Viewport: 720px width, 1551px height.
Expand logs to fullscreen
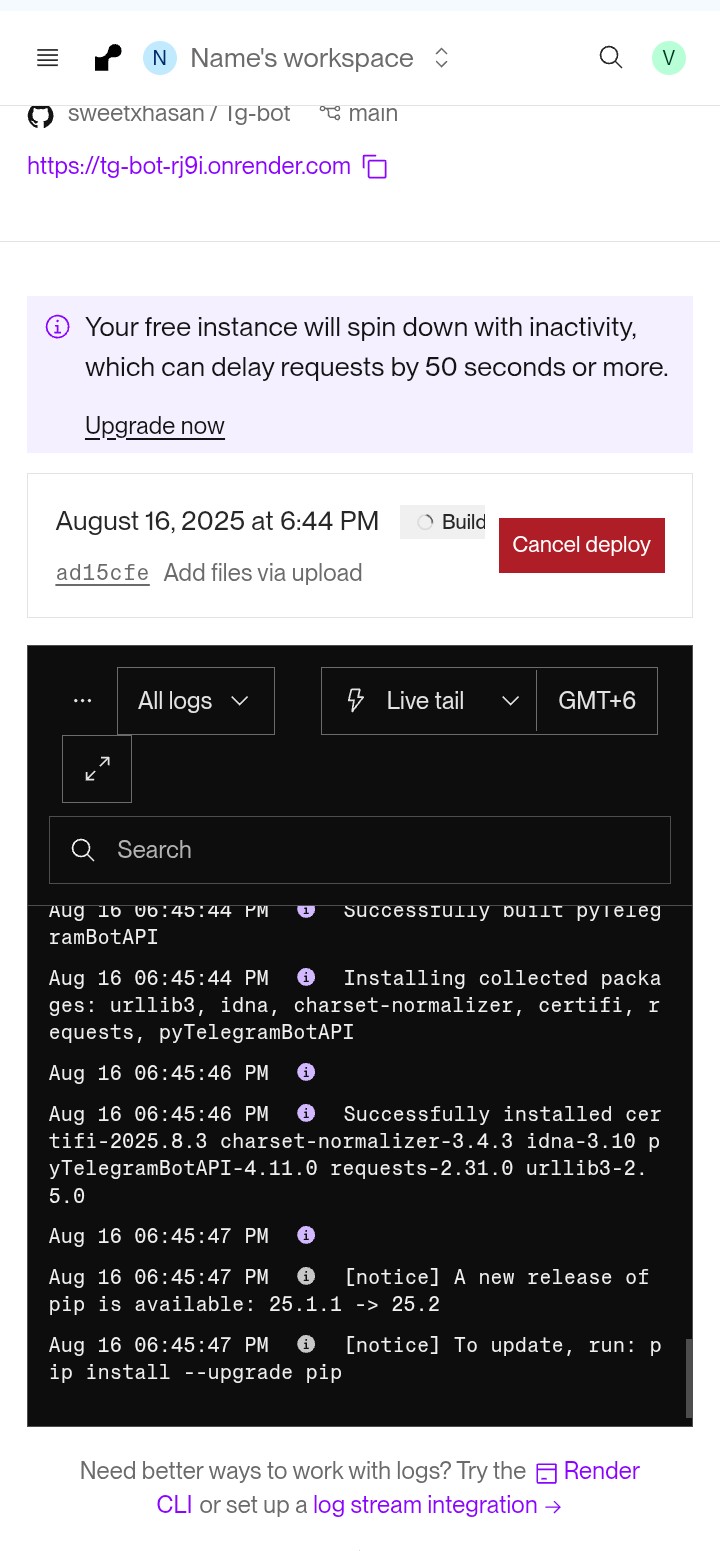[97, 769]
